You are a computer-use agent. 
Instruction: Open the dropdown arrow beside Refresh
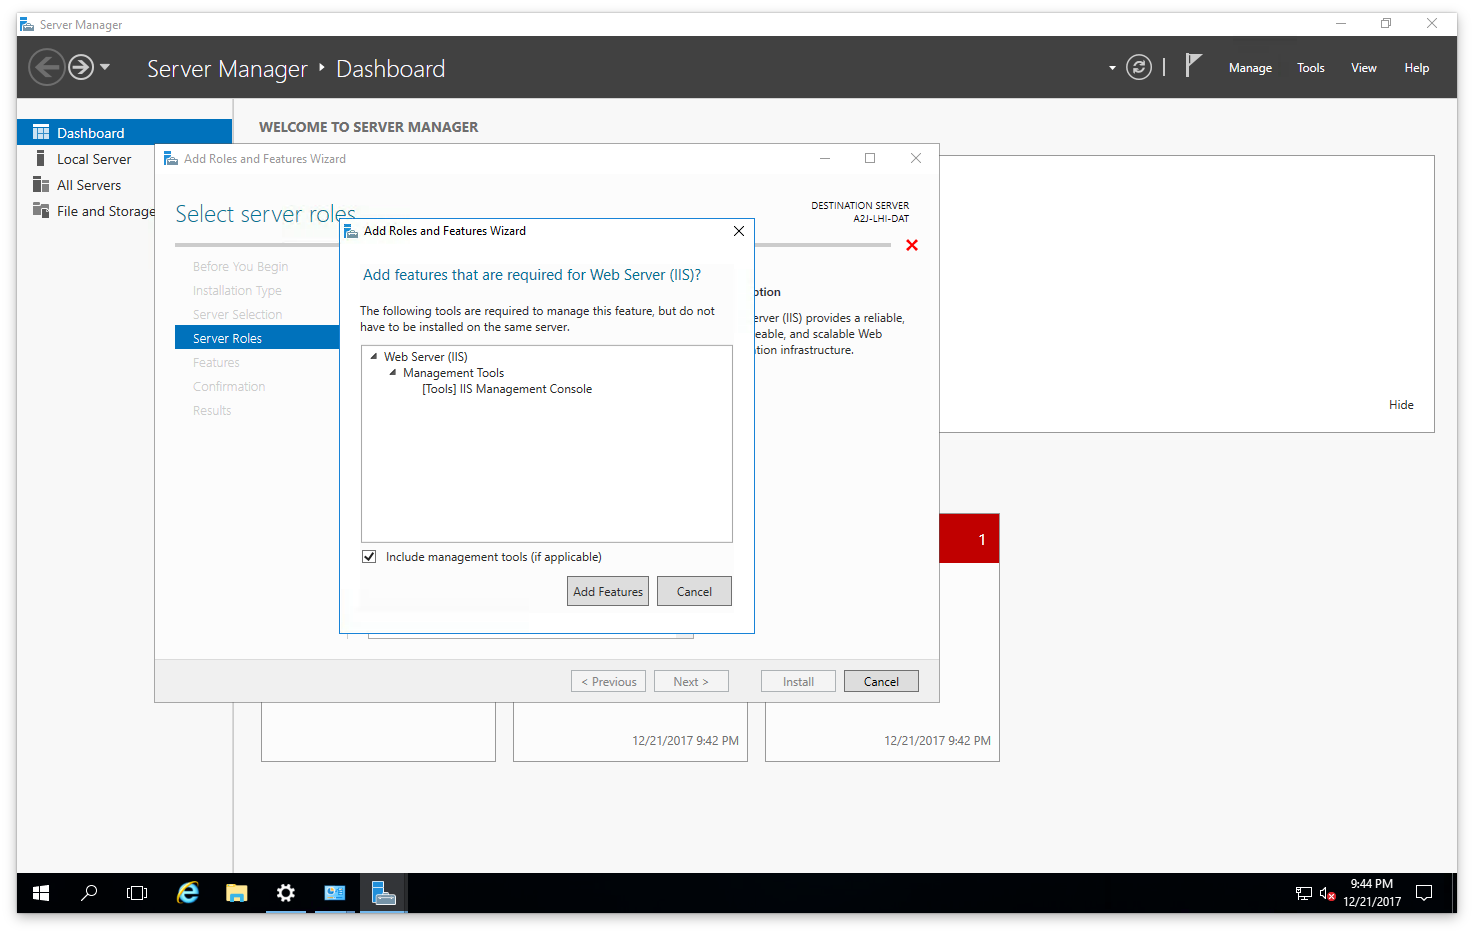1112,68
